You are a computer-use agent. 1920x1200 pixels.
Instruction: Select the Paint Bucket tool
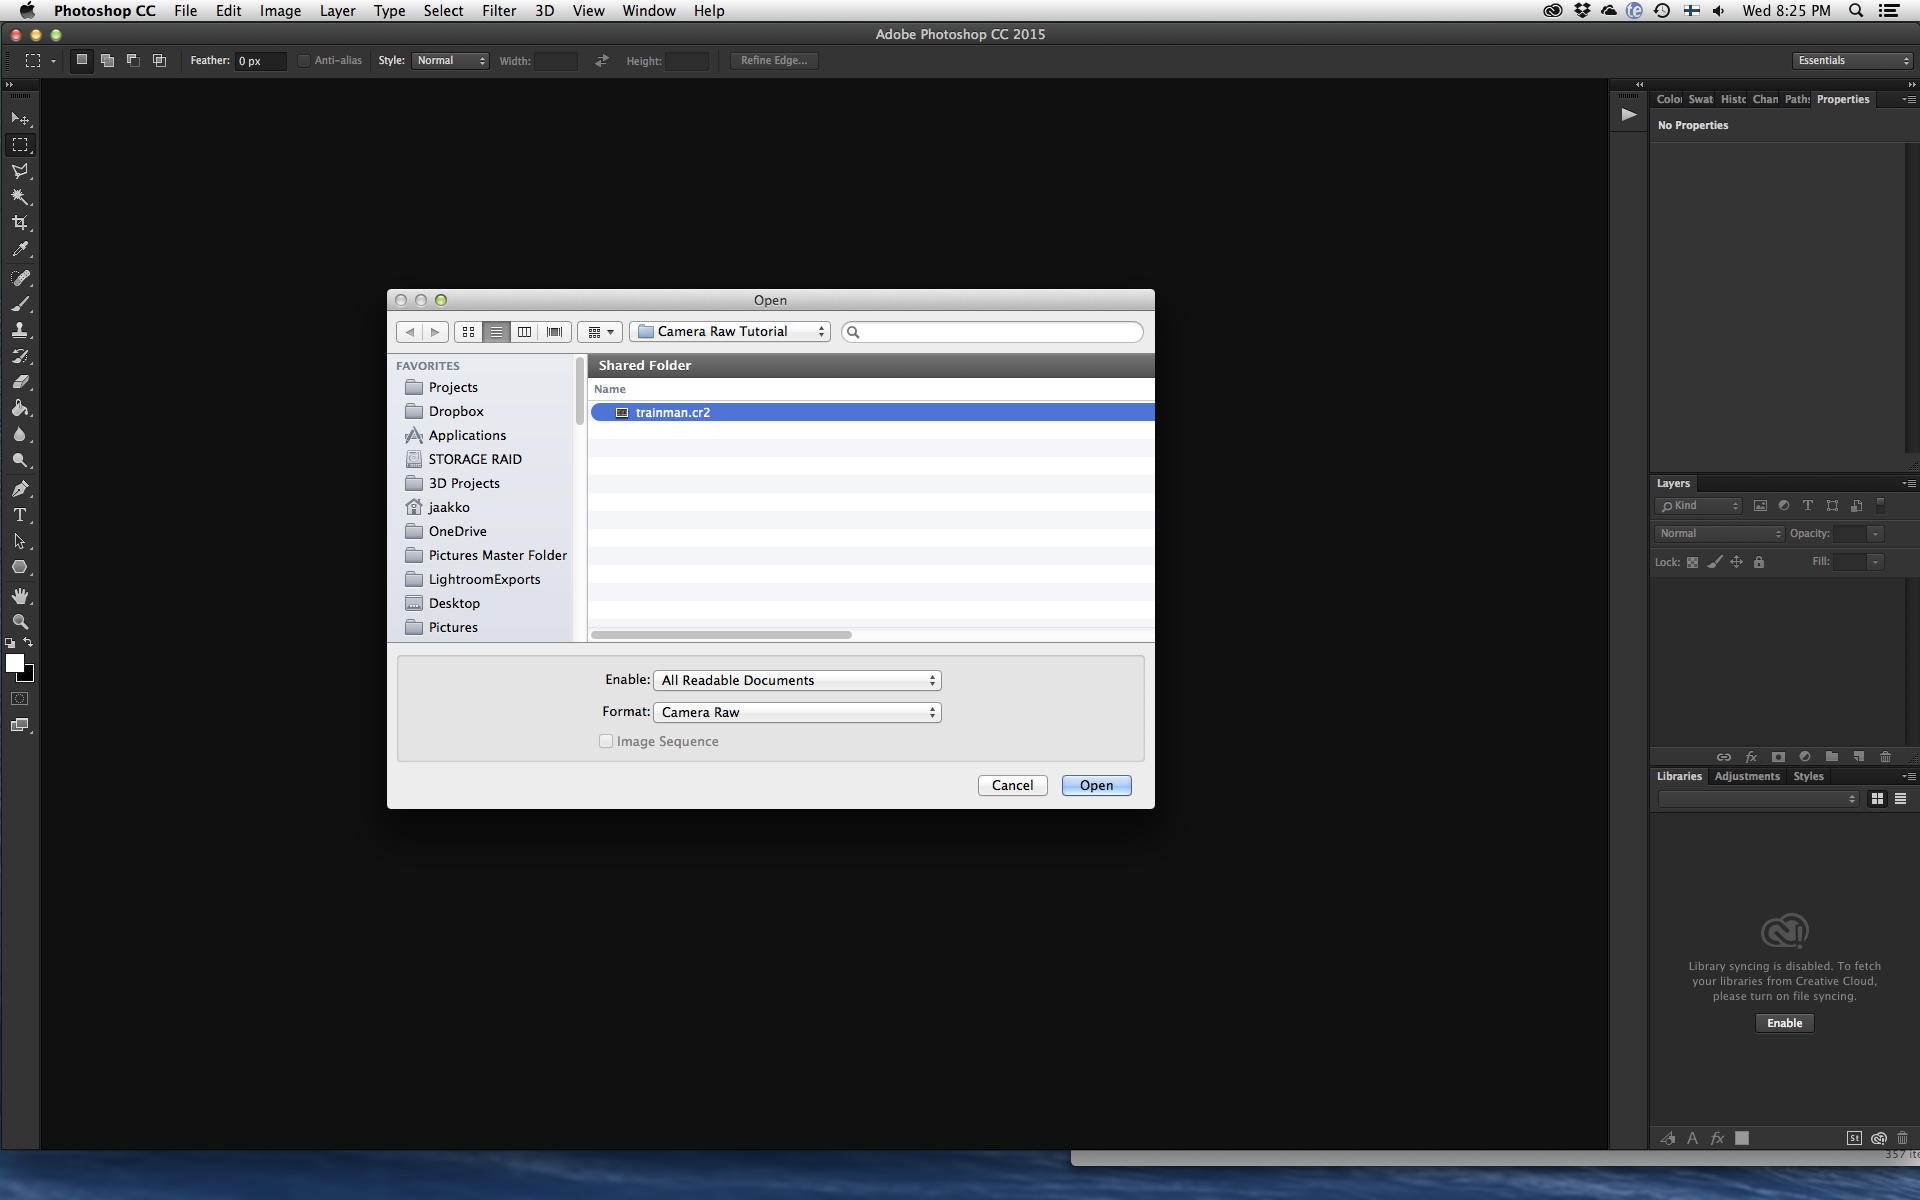pyautogui.click(x=20, y=408)
